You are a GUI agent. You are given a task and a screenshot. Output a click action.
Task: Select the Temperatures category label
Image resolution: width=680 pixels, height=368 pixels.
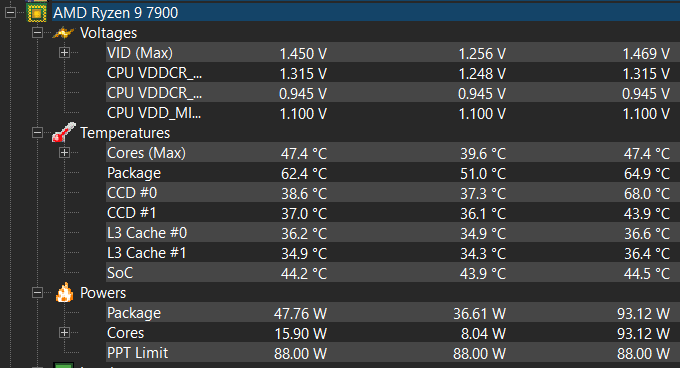coord(125,133)
